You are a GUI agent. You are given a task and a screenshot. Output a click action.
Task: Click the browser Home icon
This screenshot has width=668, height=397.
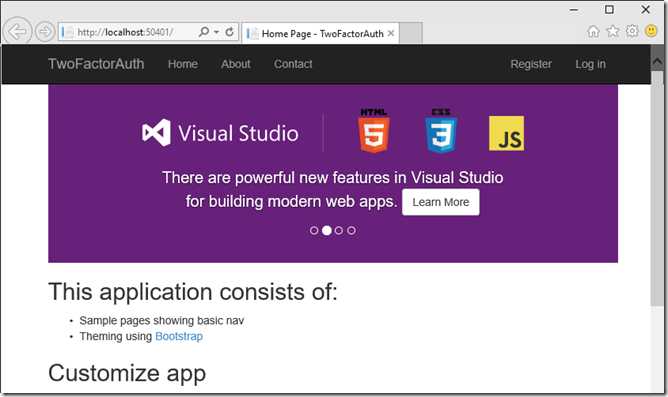[x=593, y=31]
